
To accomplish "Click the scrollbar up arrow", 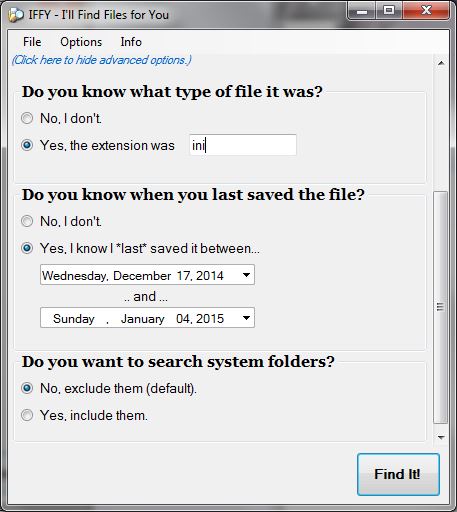I will click(x=441, y=63).
